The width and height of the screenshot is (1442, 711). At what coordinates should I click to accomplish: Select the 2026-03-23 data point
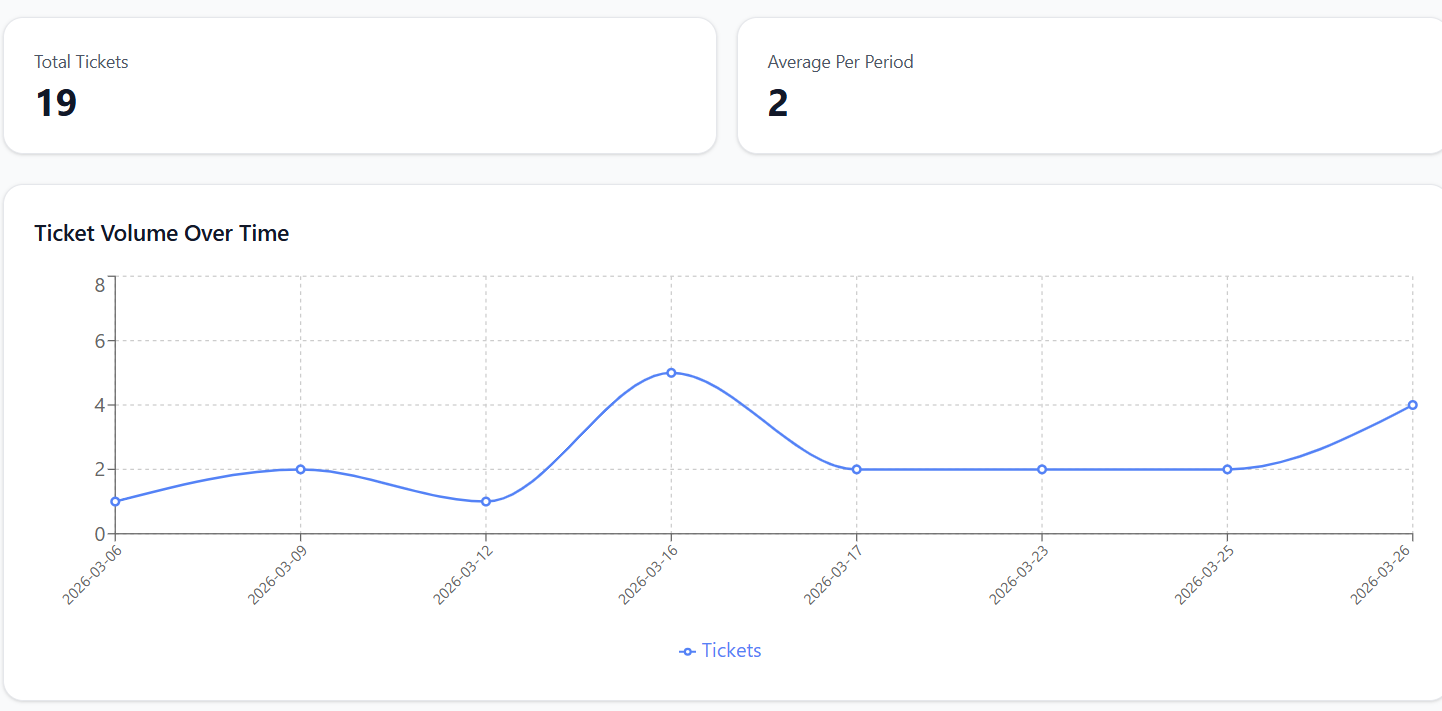pos(1042,469)
